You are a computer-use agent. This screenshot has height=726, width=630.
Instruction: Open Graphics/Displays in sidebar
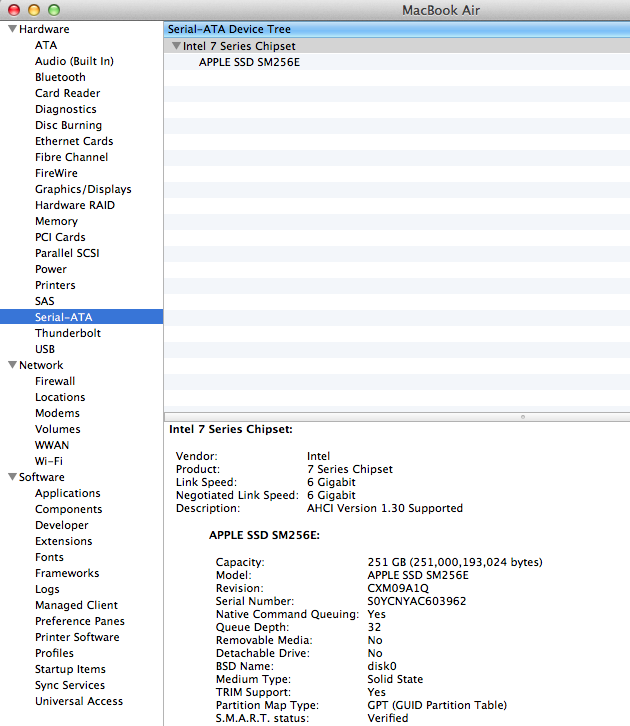pyautogui.click(x=83, y=189)
